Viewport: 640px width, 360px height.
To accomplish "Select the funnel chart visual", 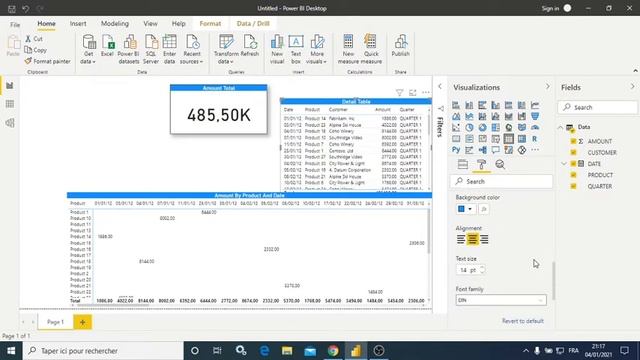I will [535, 117].
